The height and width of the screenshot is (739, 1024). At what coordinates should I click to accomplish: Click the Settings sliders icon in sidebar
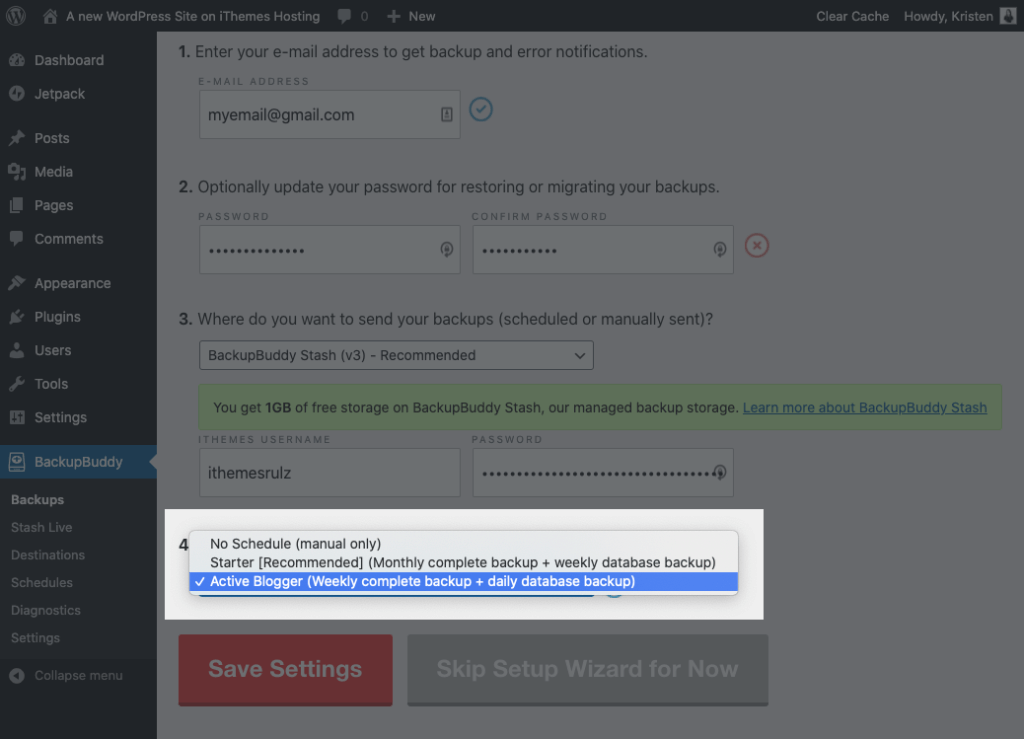(x=17, y=417)
